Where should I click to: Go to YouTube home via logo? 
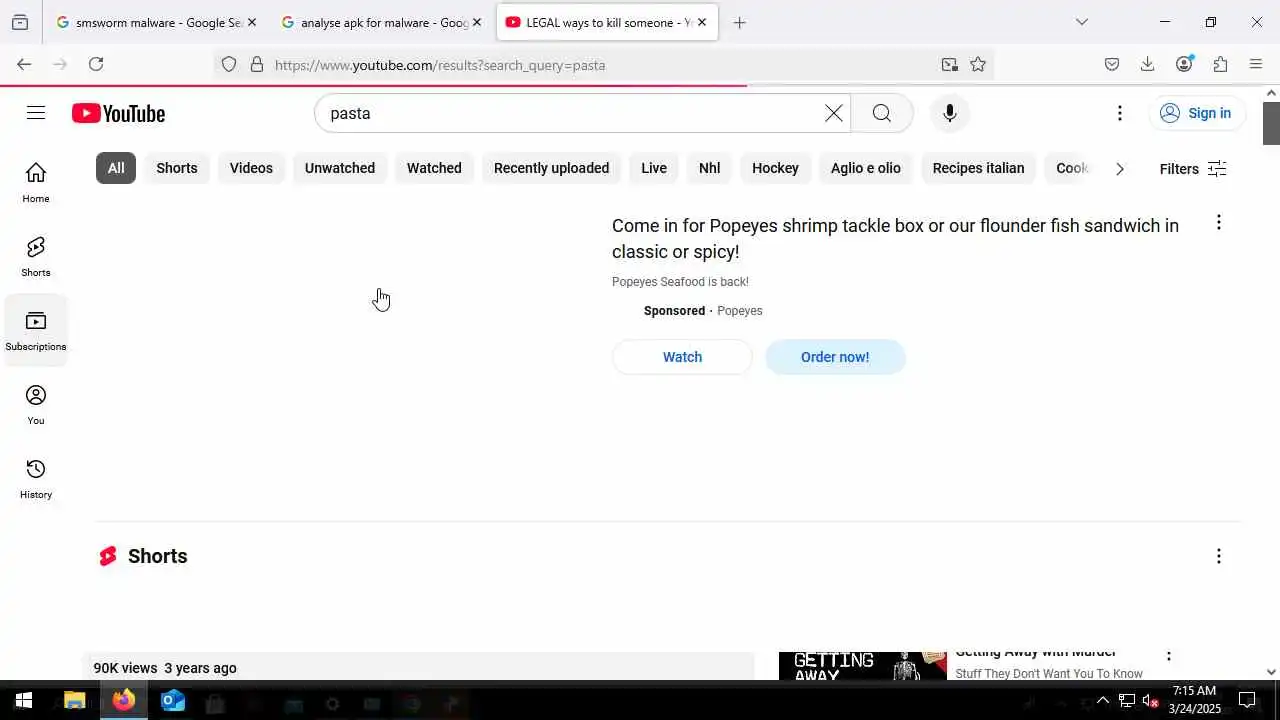click(118, 114)
